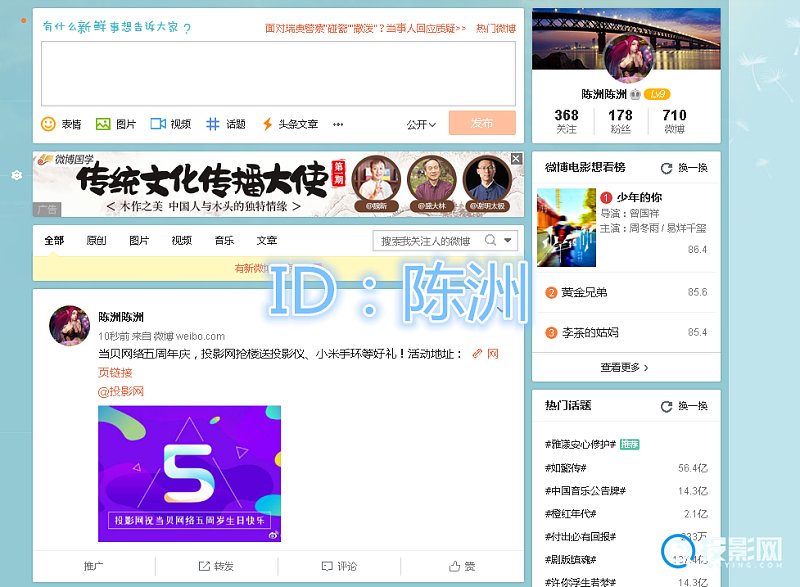Open the movie title 少年的你
Screen dimensions: 800x587
coord(639,197)
